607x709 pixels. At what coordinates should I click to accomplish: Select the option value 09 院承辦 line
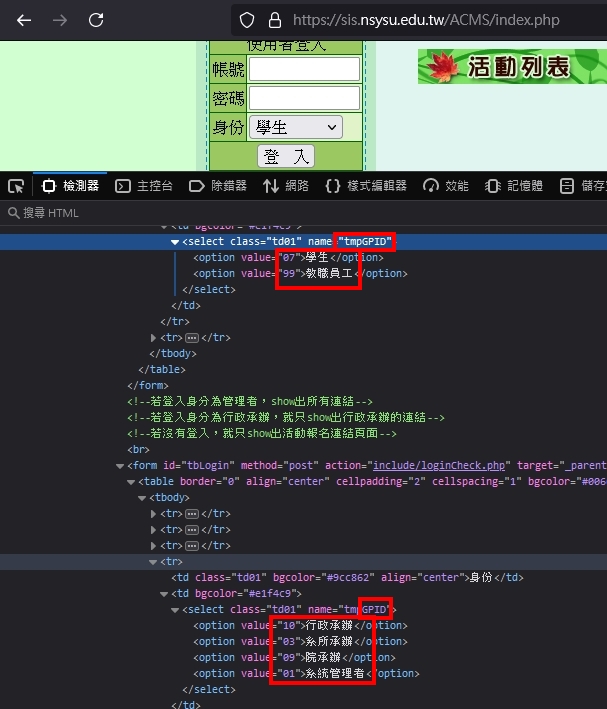tap(294, 657)
